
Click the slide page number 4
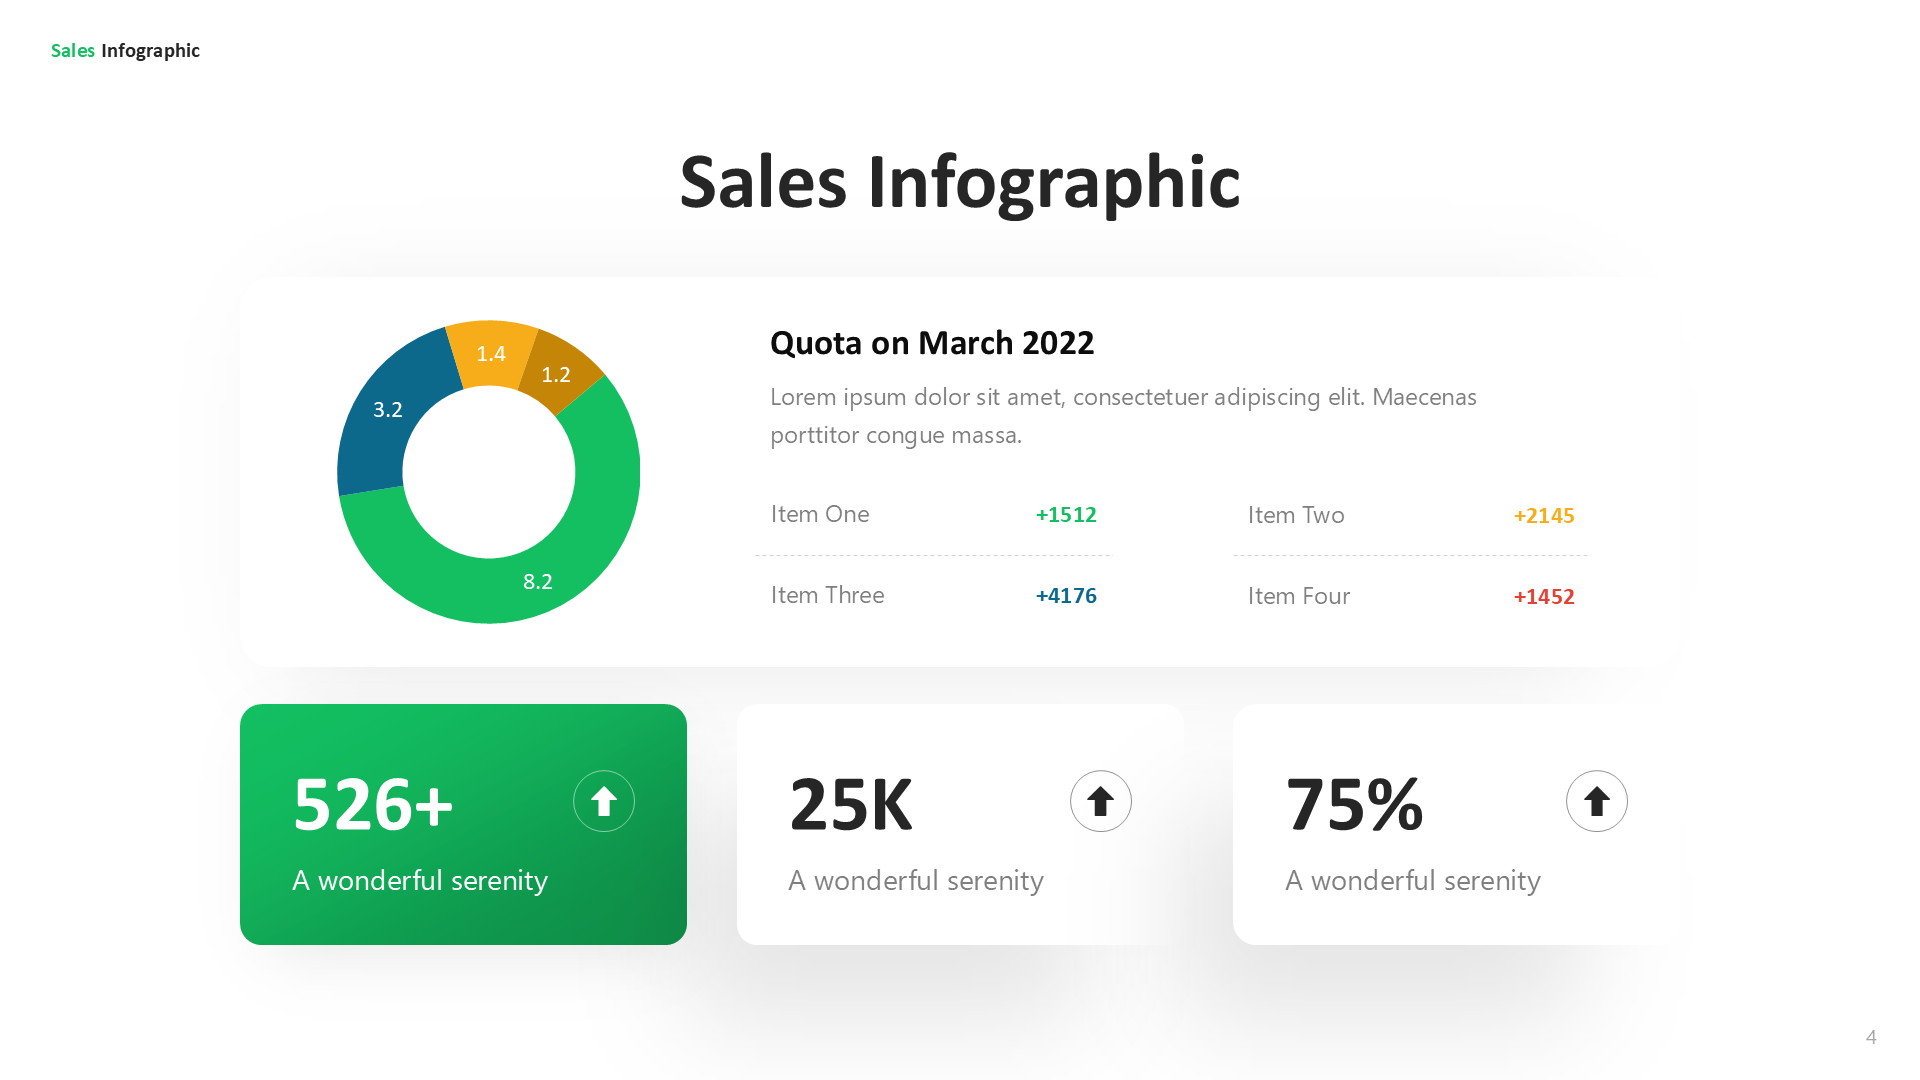tap(1871, 1037)
